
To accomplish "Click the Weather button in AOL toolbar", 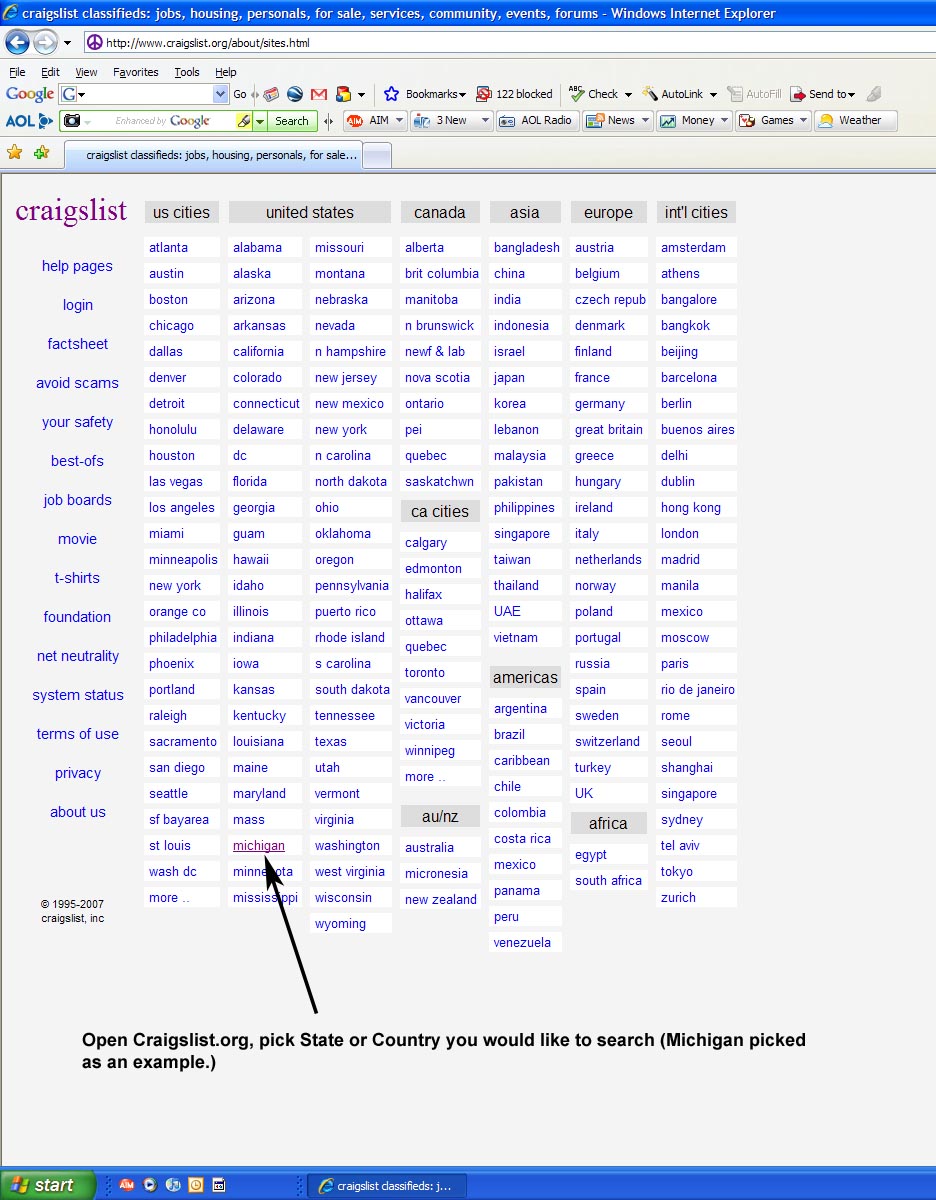I will pyautogui.click(x=855, y=120).
